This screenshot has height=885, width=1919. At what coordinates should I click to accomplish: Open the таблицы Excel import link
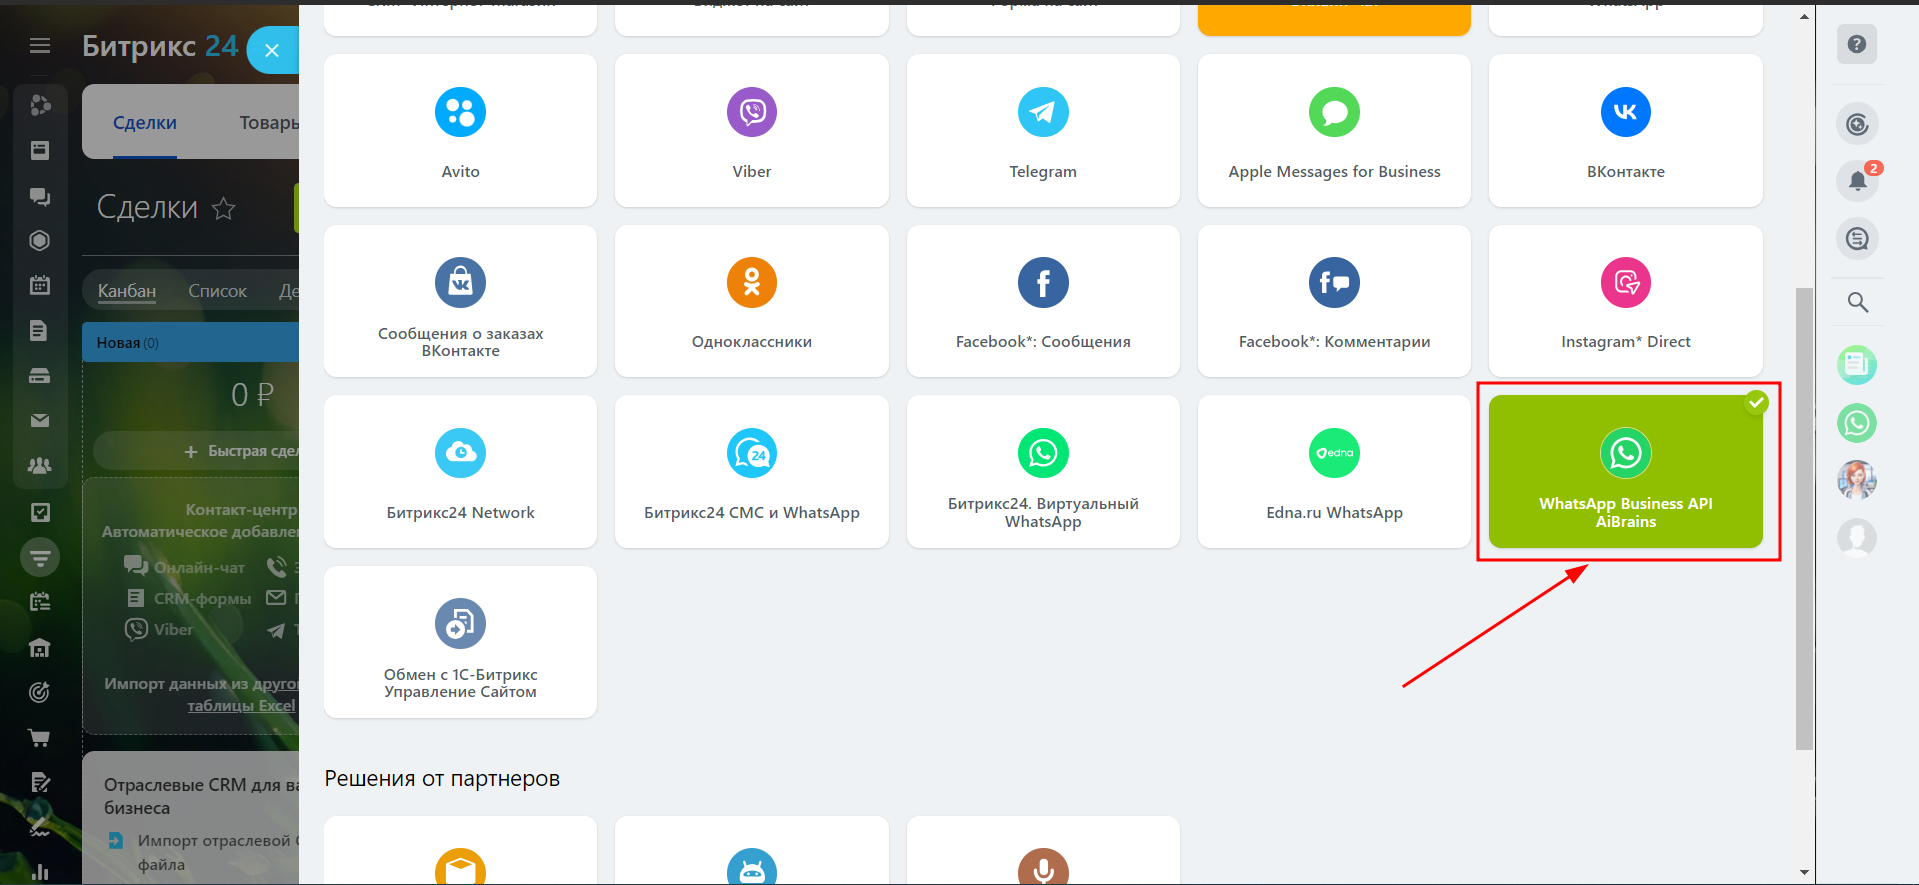[x=241, y=705]
